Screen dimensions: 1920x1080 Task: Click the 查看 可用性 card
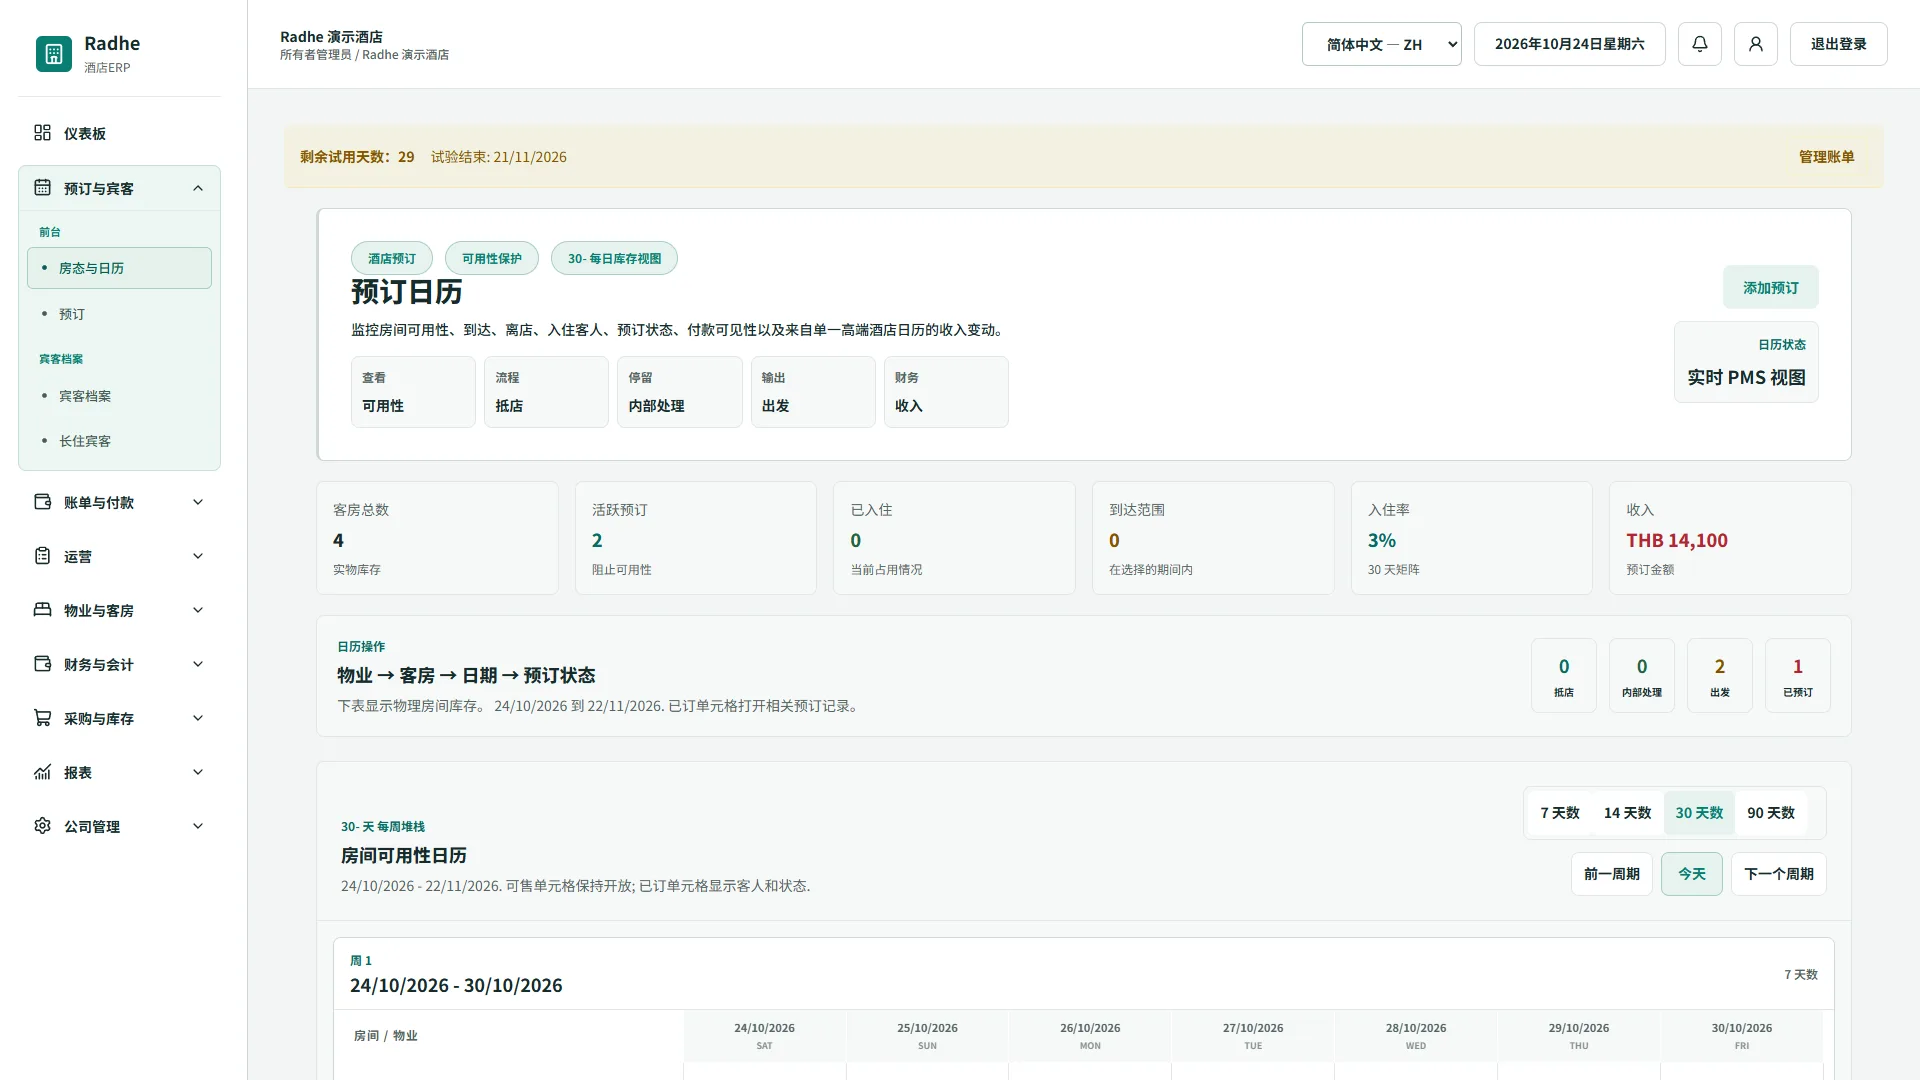(x=413, y=392)
